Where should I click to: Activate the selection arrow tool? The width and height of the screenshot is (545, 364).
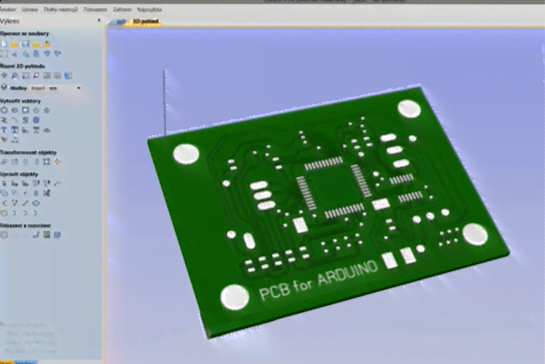tap(4, 183)
